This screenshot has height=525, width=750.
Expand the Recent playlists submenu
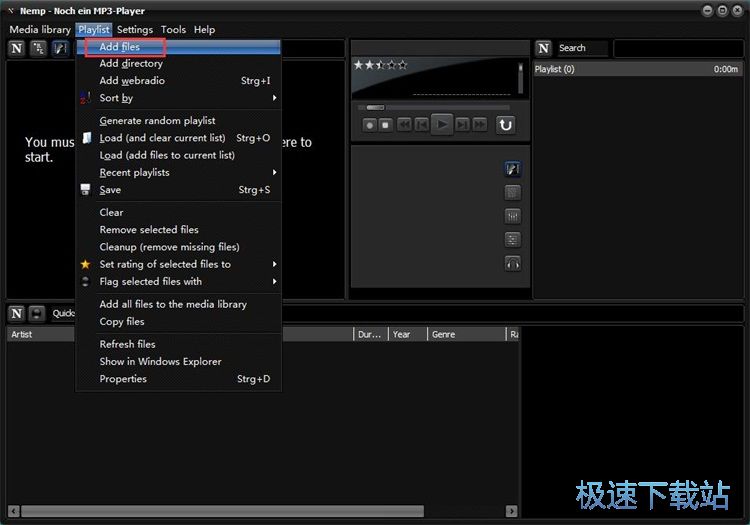tap(178, 173)
